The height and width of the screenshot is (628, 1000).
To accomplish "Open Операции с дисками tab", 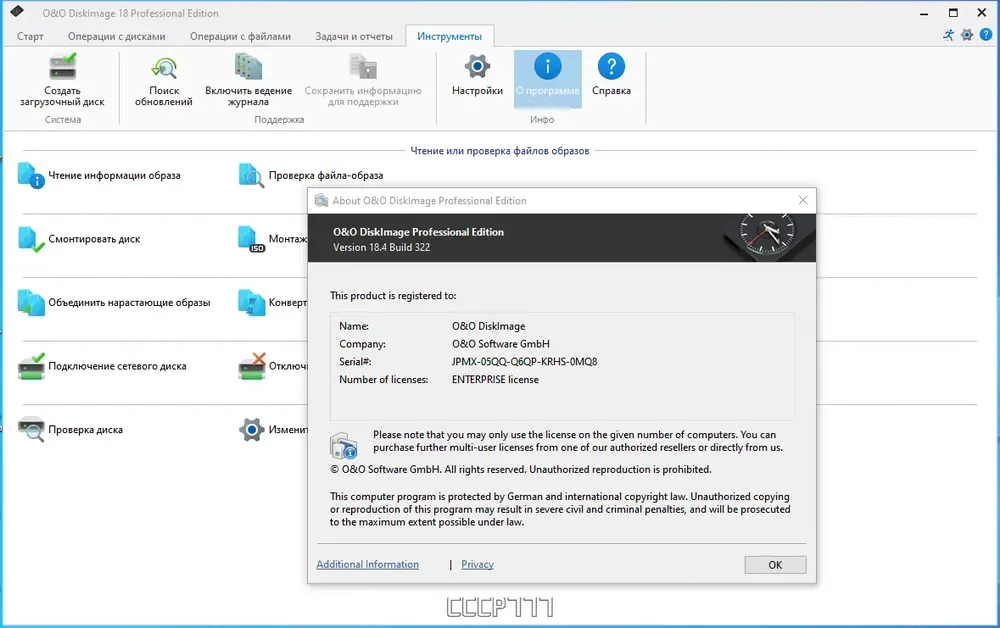I will pyautogui.click(x=117, y=36).
